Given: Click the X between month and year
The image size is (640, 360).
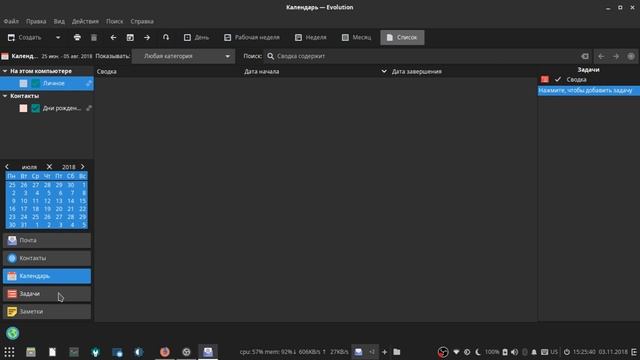Looking at the screenshot, I should pyautogui.click(x=49, y=167).
